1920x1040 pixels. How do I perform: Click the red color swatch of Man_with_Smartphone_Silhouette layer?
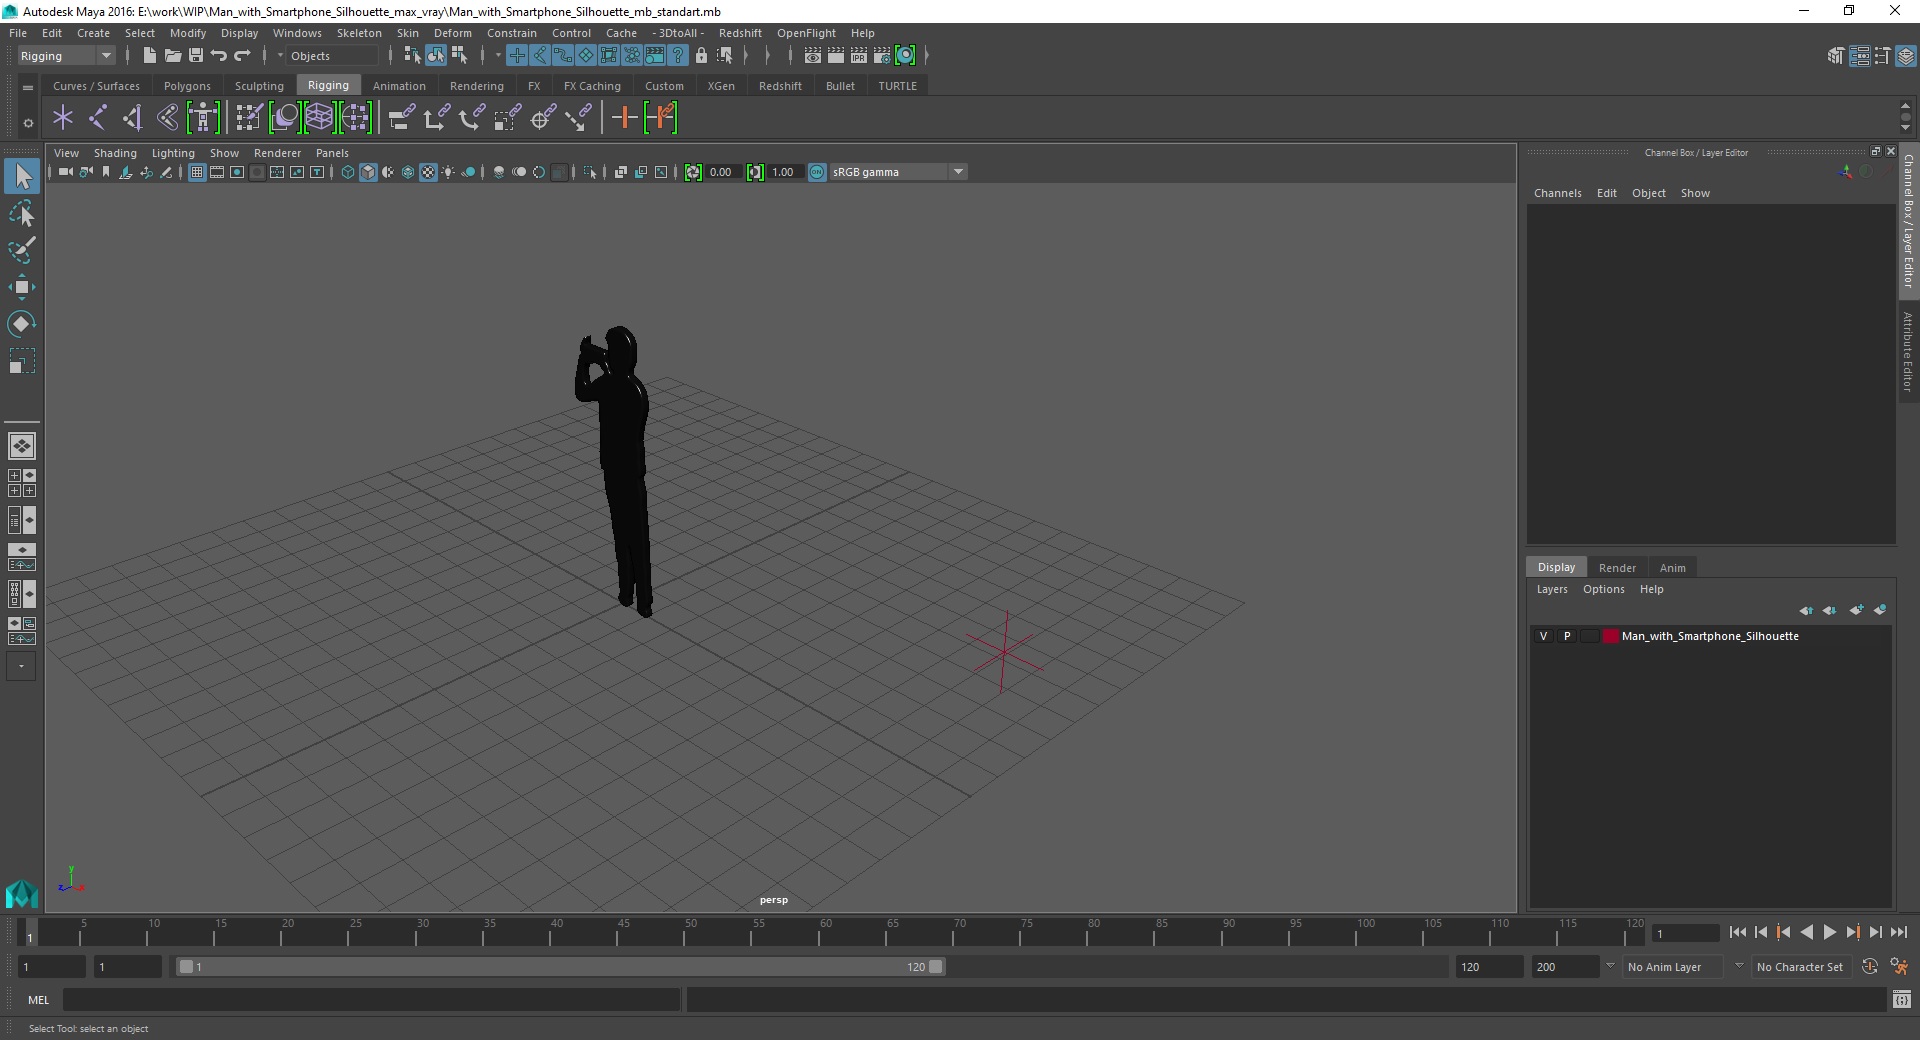tap(1610, 636)
